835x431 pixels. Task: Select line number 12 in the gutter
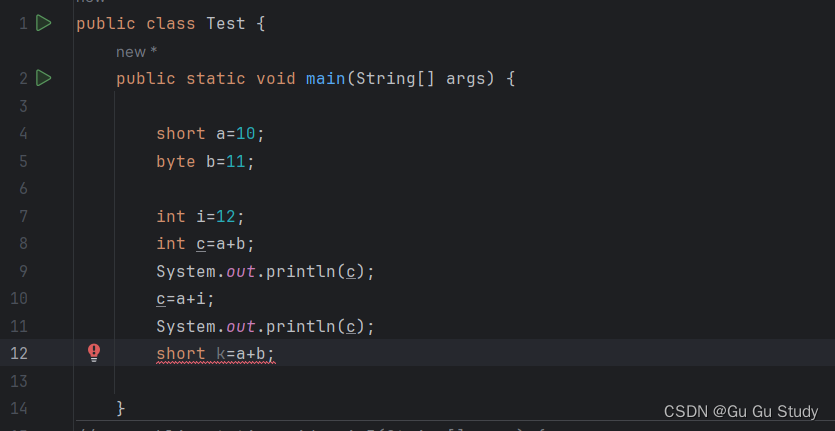19,353
